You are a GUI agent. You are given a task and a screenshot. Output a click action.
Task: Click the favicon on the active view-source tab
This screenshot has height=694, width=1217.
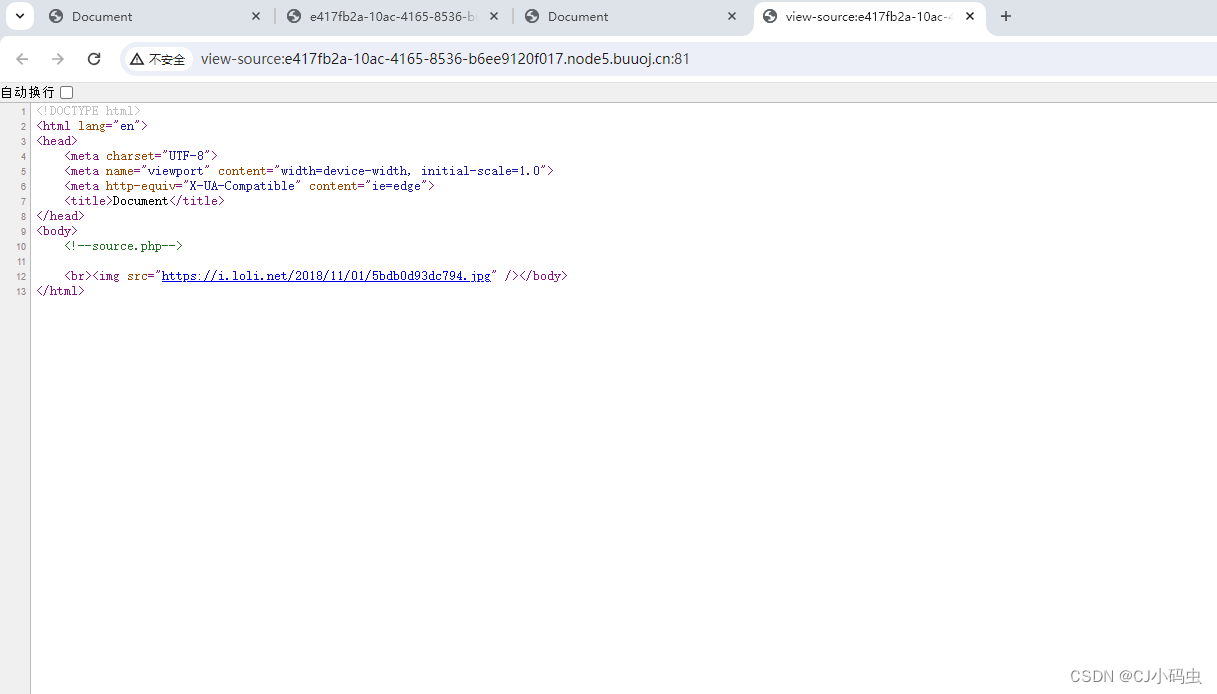point(770,16)
